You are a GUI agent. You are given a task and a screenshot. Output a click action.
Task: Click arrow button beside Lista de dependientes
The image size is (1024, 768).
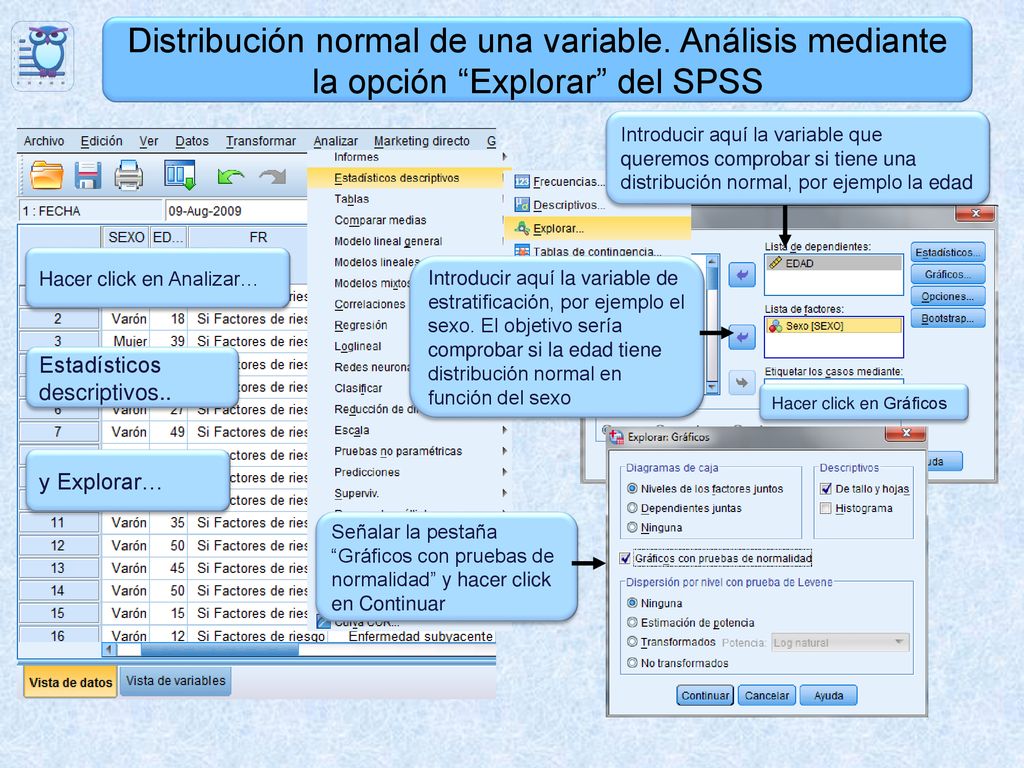tap(742, 275)
